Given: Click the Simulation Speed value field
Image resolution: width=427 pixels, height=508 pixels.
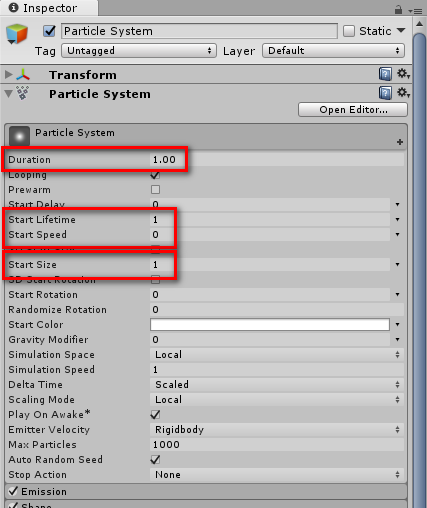Looking at the screenshot, I should click(277, 370).
